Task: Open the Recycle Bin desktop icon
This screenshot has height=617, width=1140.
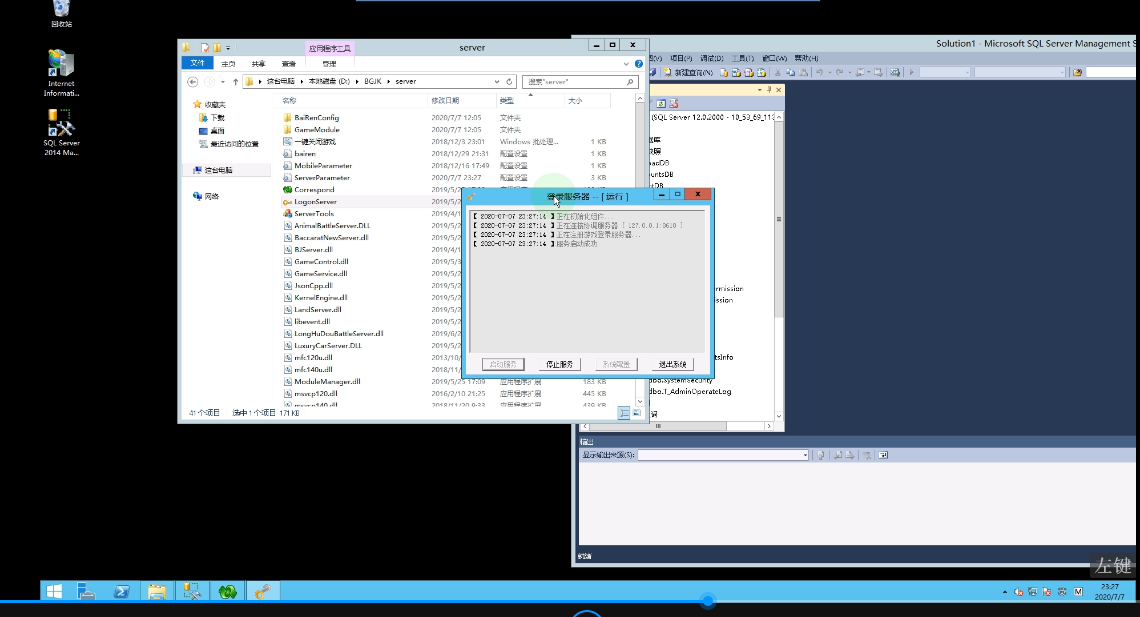Action: coord(61,12)
